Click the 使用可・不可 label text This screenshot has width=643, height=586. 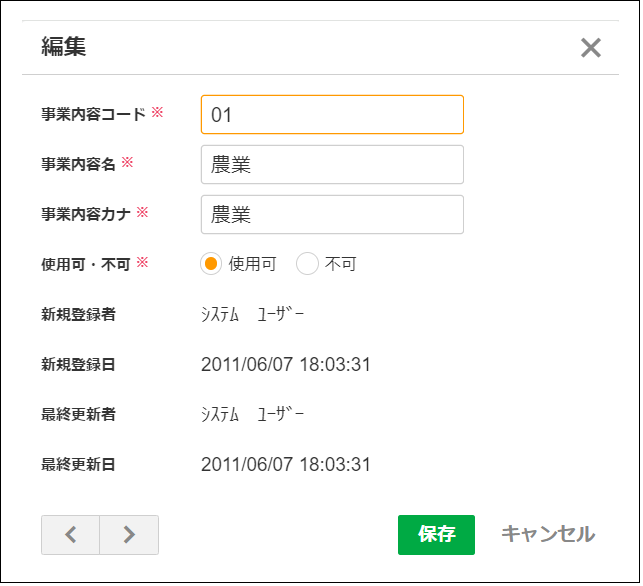click(86, 264)
